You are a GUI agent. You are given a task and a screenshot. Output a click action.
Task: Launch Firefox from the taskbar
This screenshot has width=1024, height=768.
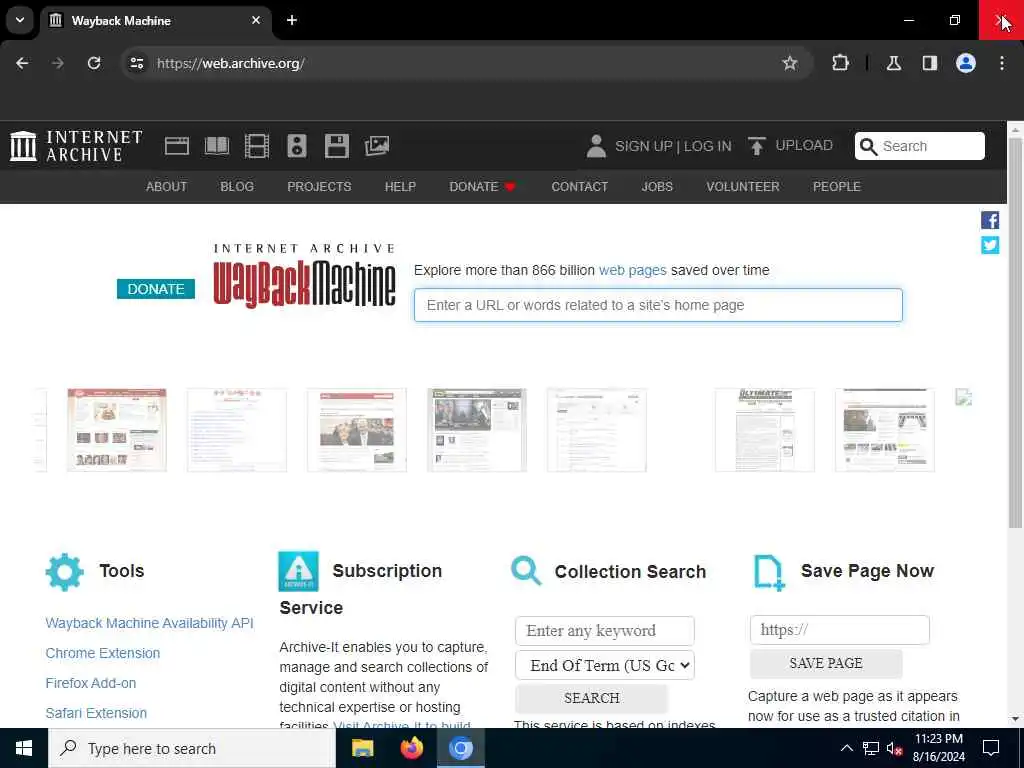point(411,748)
